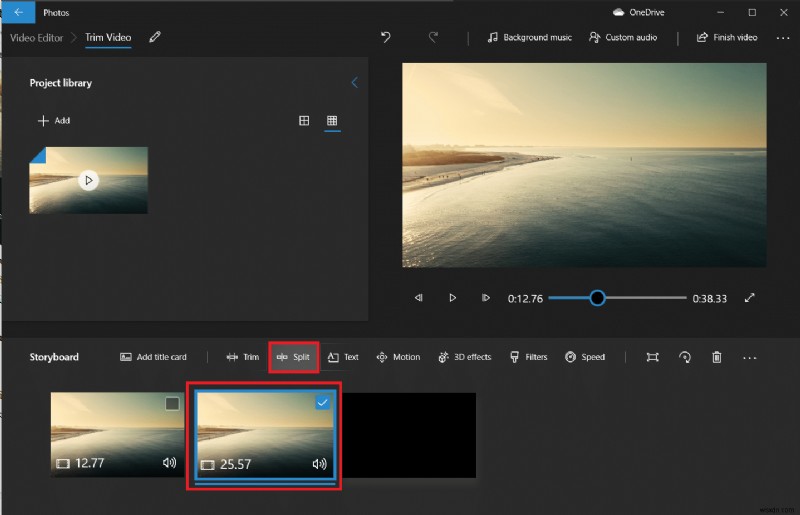Collapse the Project library panel
800x515 pixels.
coord(354,83)
